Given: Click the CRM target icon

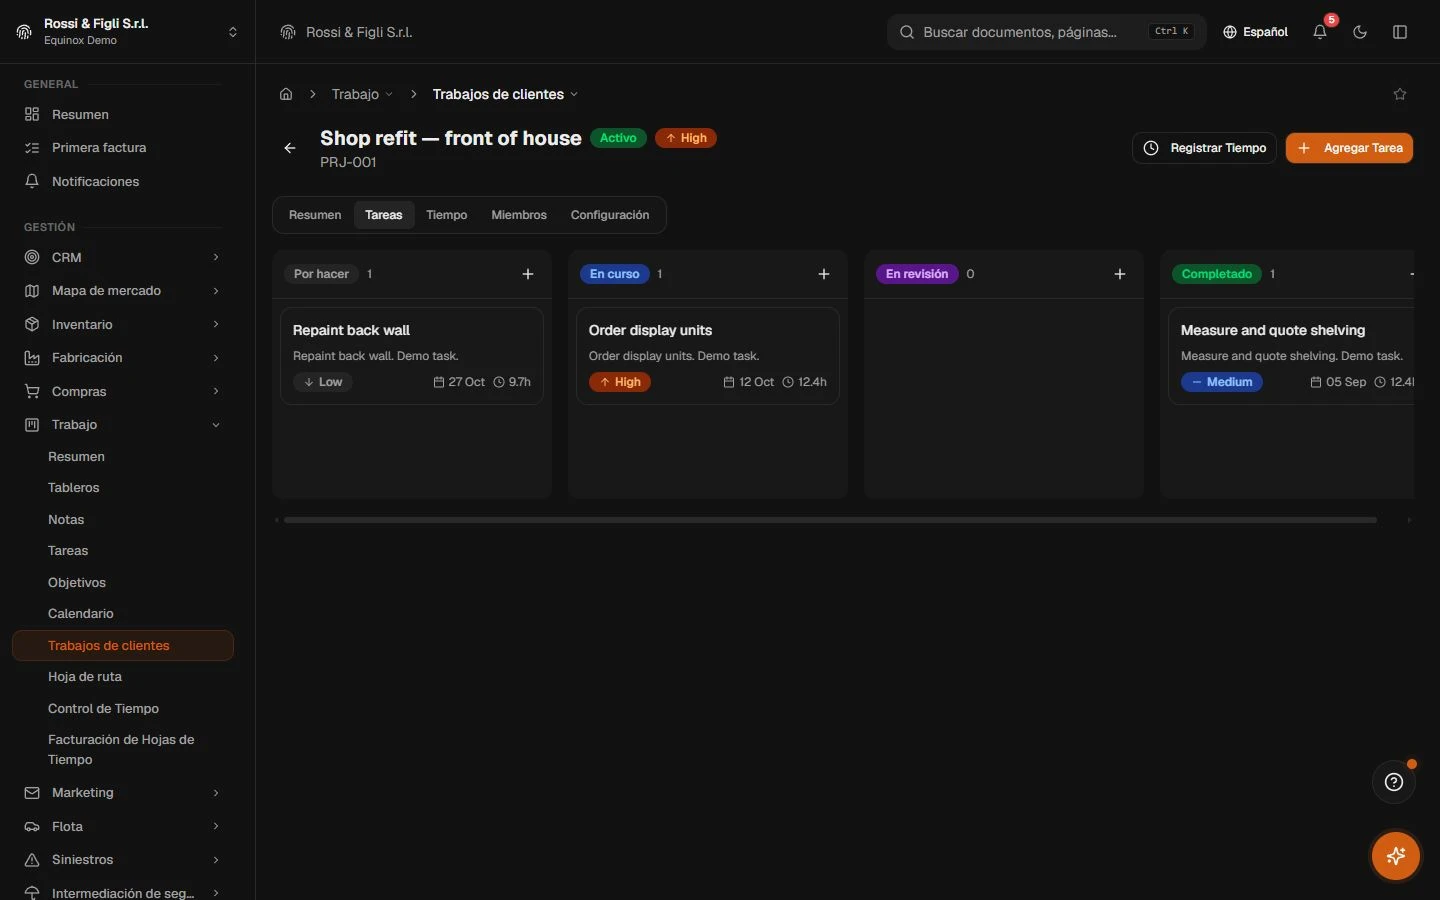Looking at the screenshot, I should point(32,257).
